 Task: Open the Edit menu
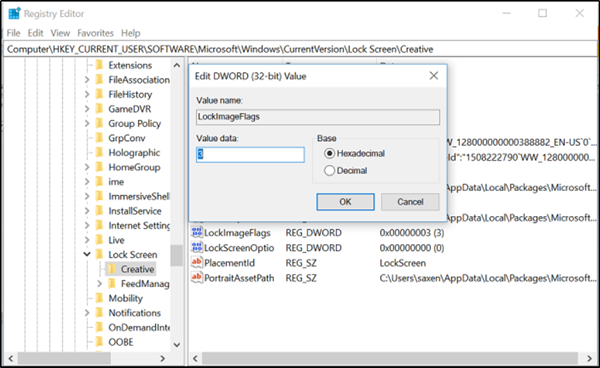pyautogui.click(x=35, y=33)
